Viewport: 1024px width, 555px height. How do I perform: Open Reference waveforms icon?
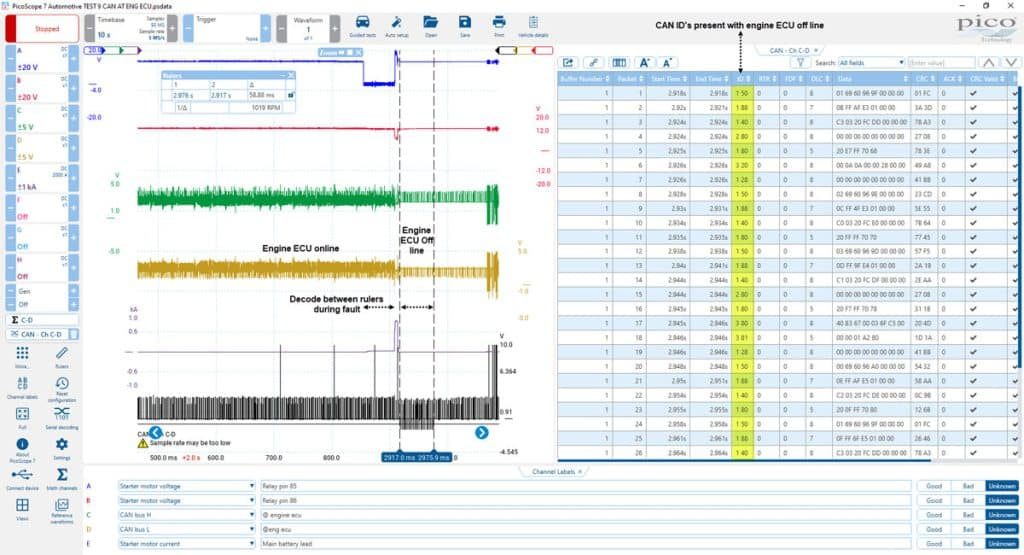coord(61,510)
